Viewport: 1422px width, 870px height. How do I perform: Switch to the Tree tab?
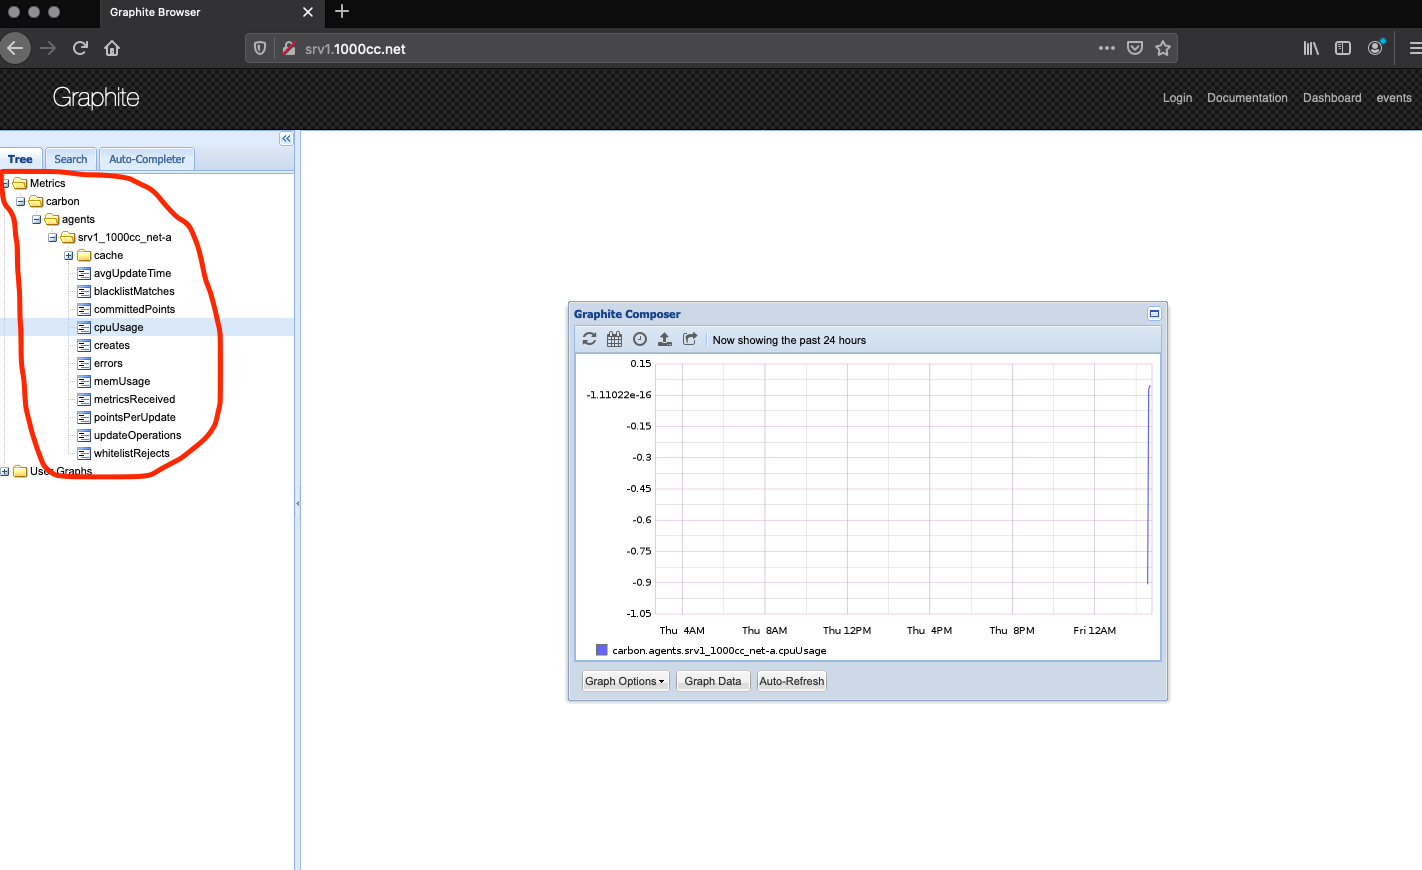click(x=20, y=159)
